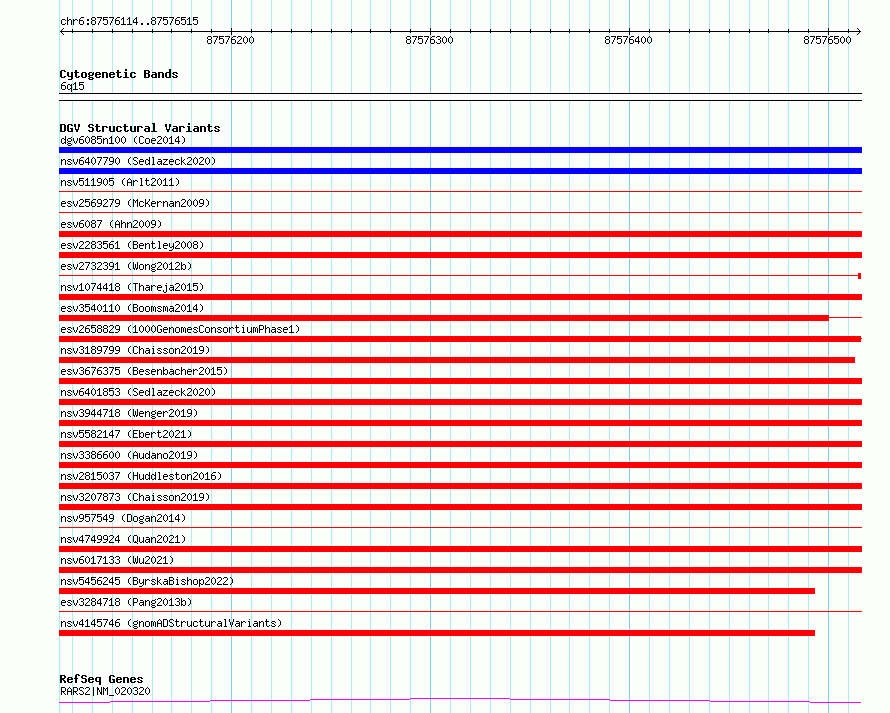
Task: Open variant nsv4749924 (Quan2021)
Action: [123, 539]
